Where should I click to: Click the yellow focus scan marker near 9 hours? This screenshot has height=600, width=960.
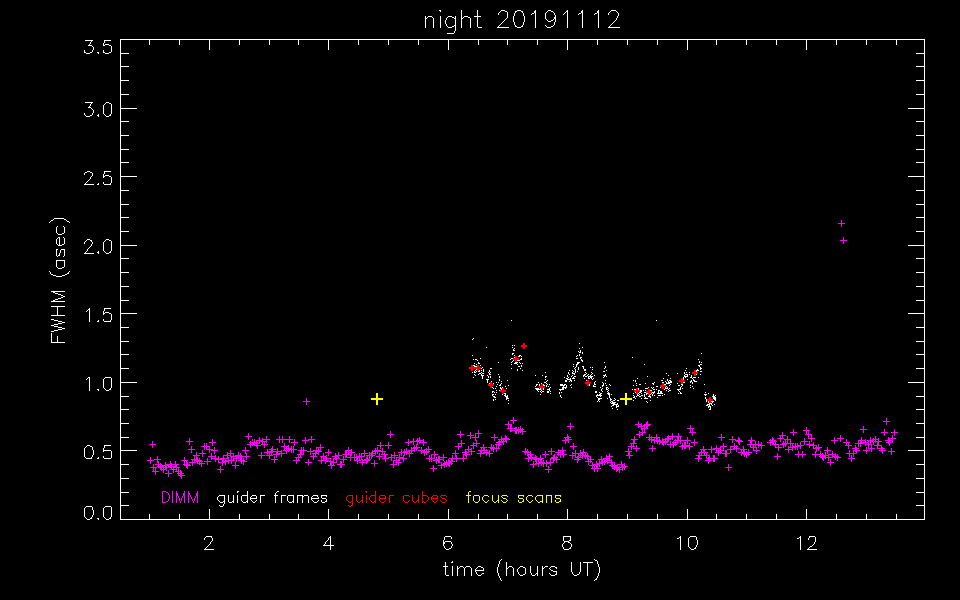pos(626,399)
